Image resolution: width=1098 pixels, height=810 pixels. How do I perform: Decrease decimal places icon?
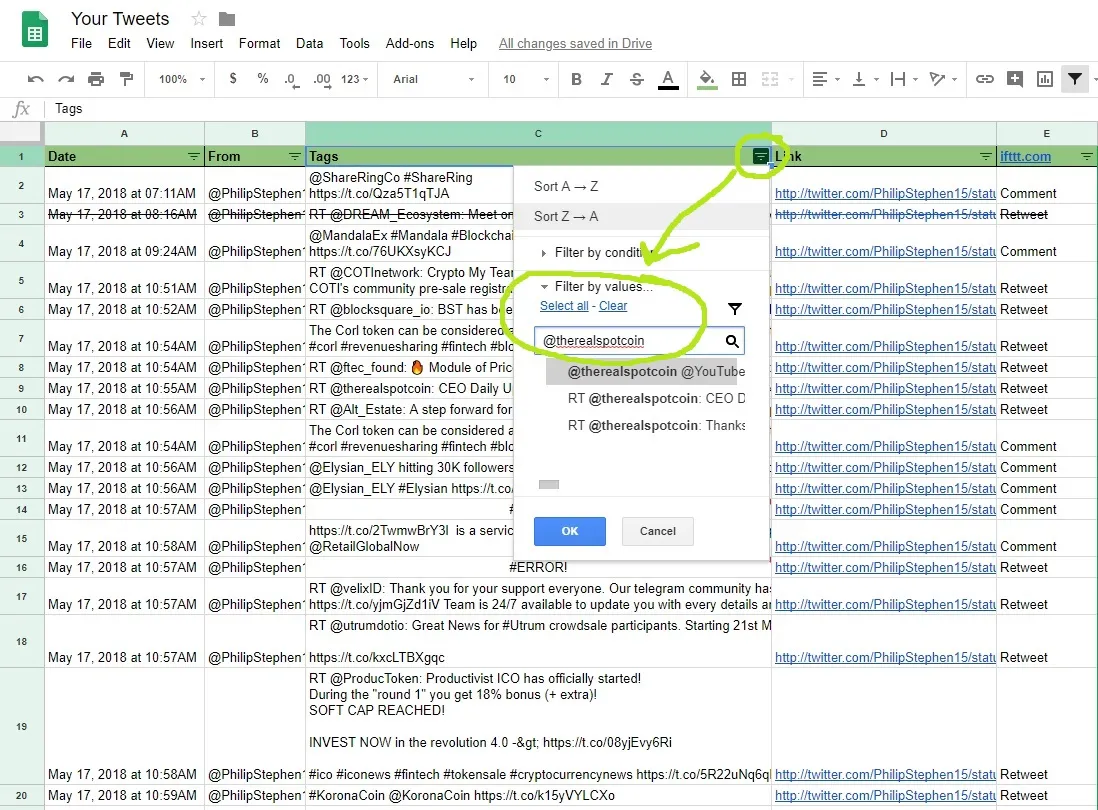tap(291, 80)
